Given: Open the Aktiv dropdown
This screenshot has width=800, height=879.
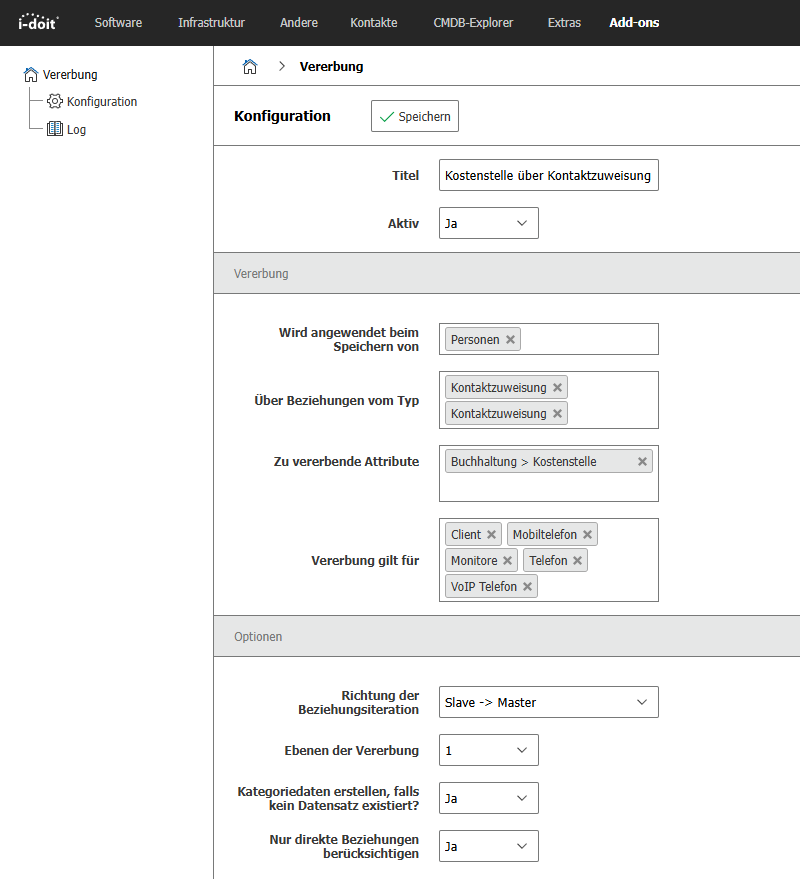Looking at the screenshot, I should [488, 222].
